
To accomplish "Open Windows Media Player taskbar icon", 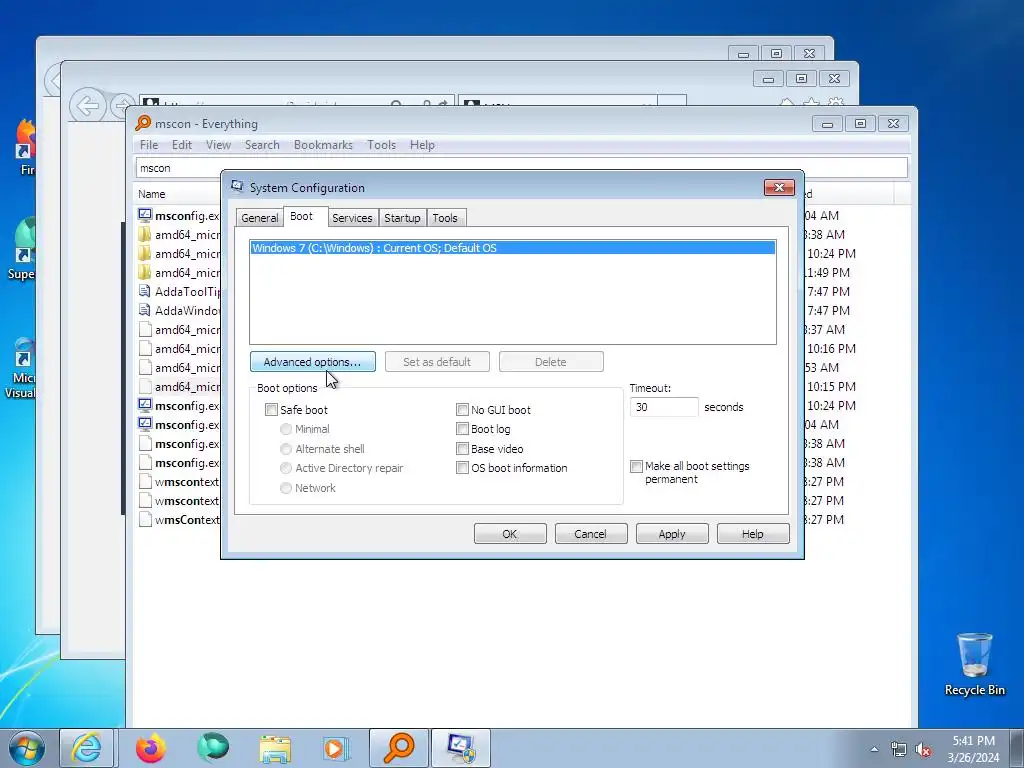I will point(337,748).
